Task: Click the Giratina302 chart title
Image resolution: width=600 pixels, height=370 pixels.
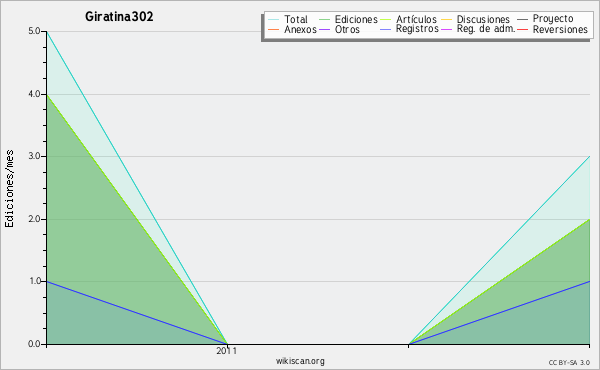Action: pos(119,16)
